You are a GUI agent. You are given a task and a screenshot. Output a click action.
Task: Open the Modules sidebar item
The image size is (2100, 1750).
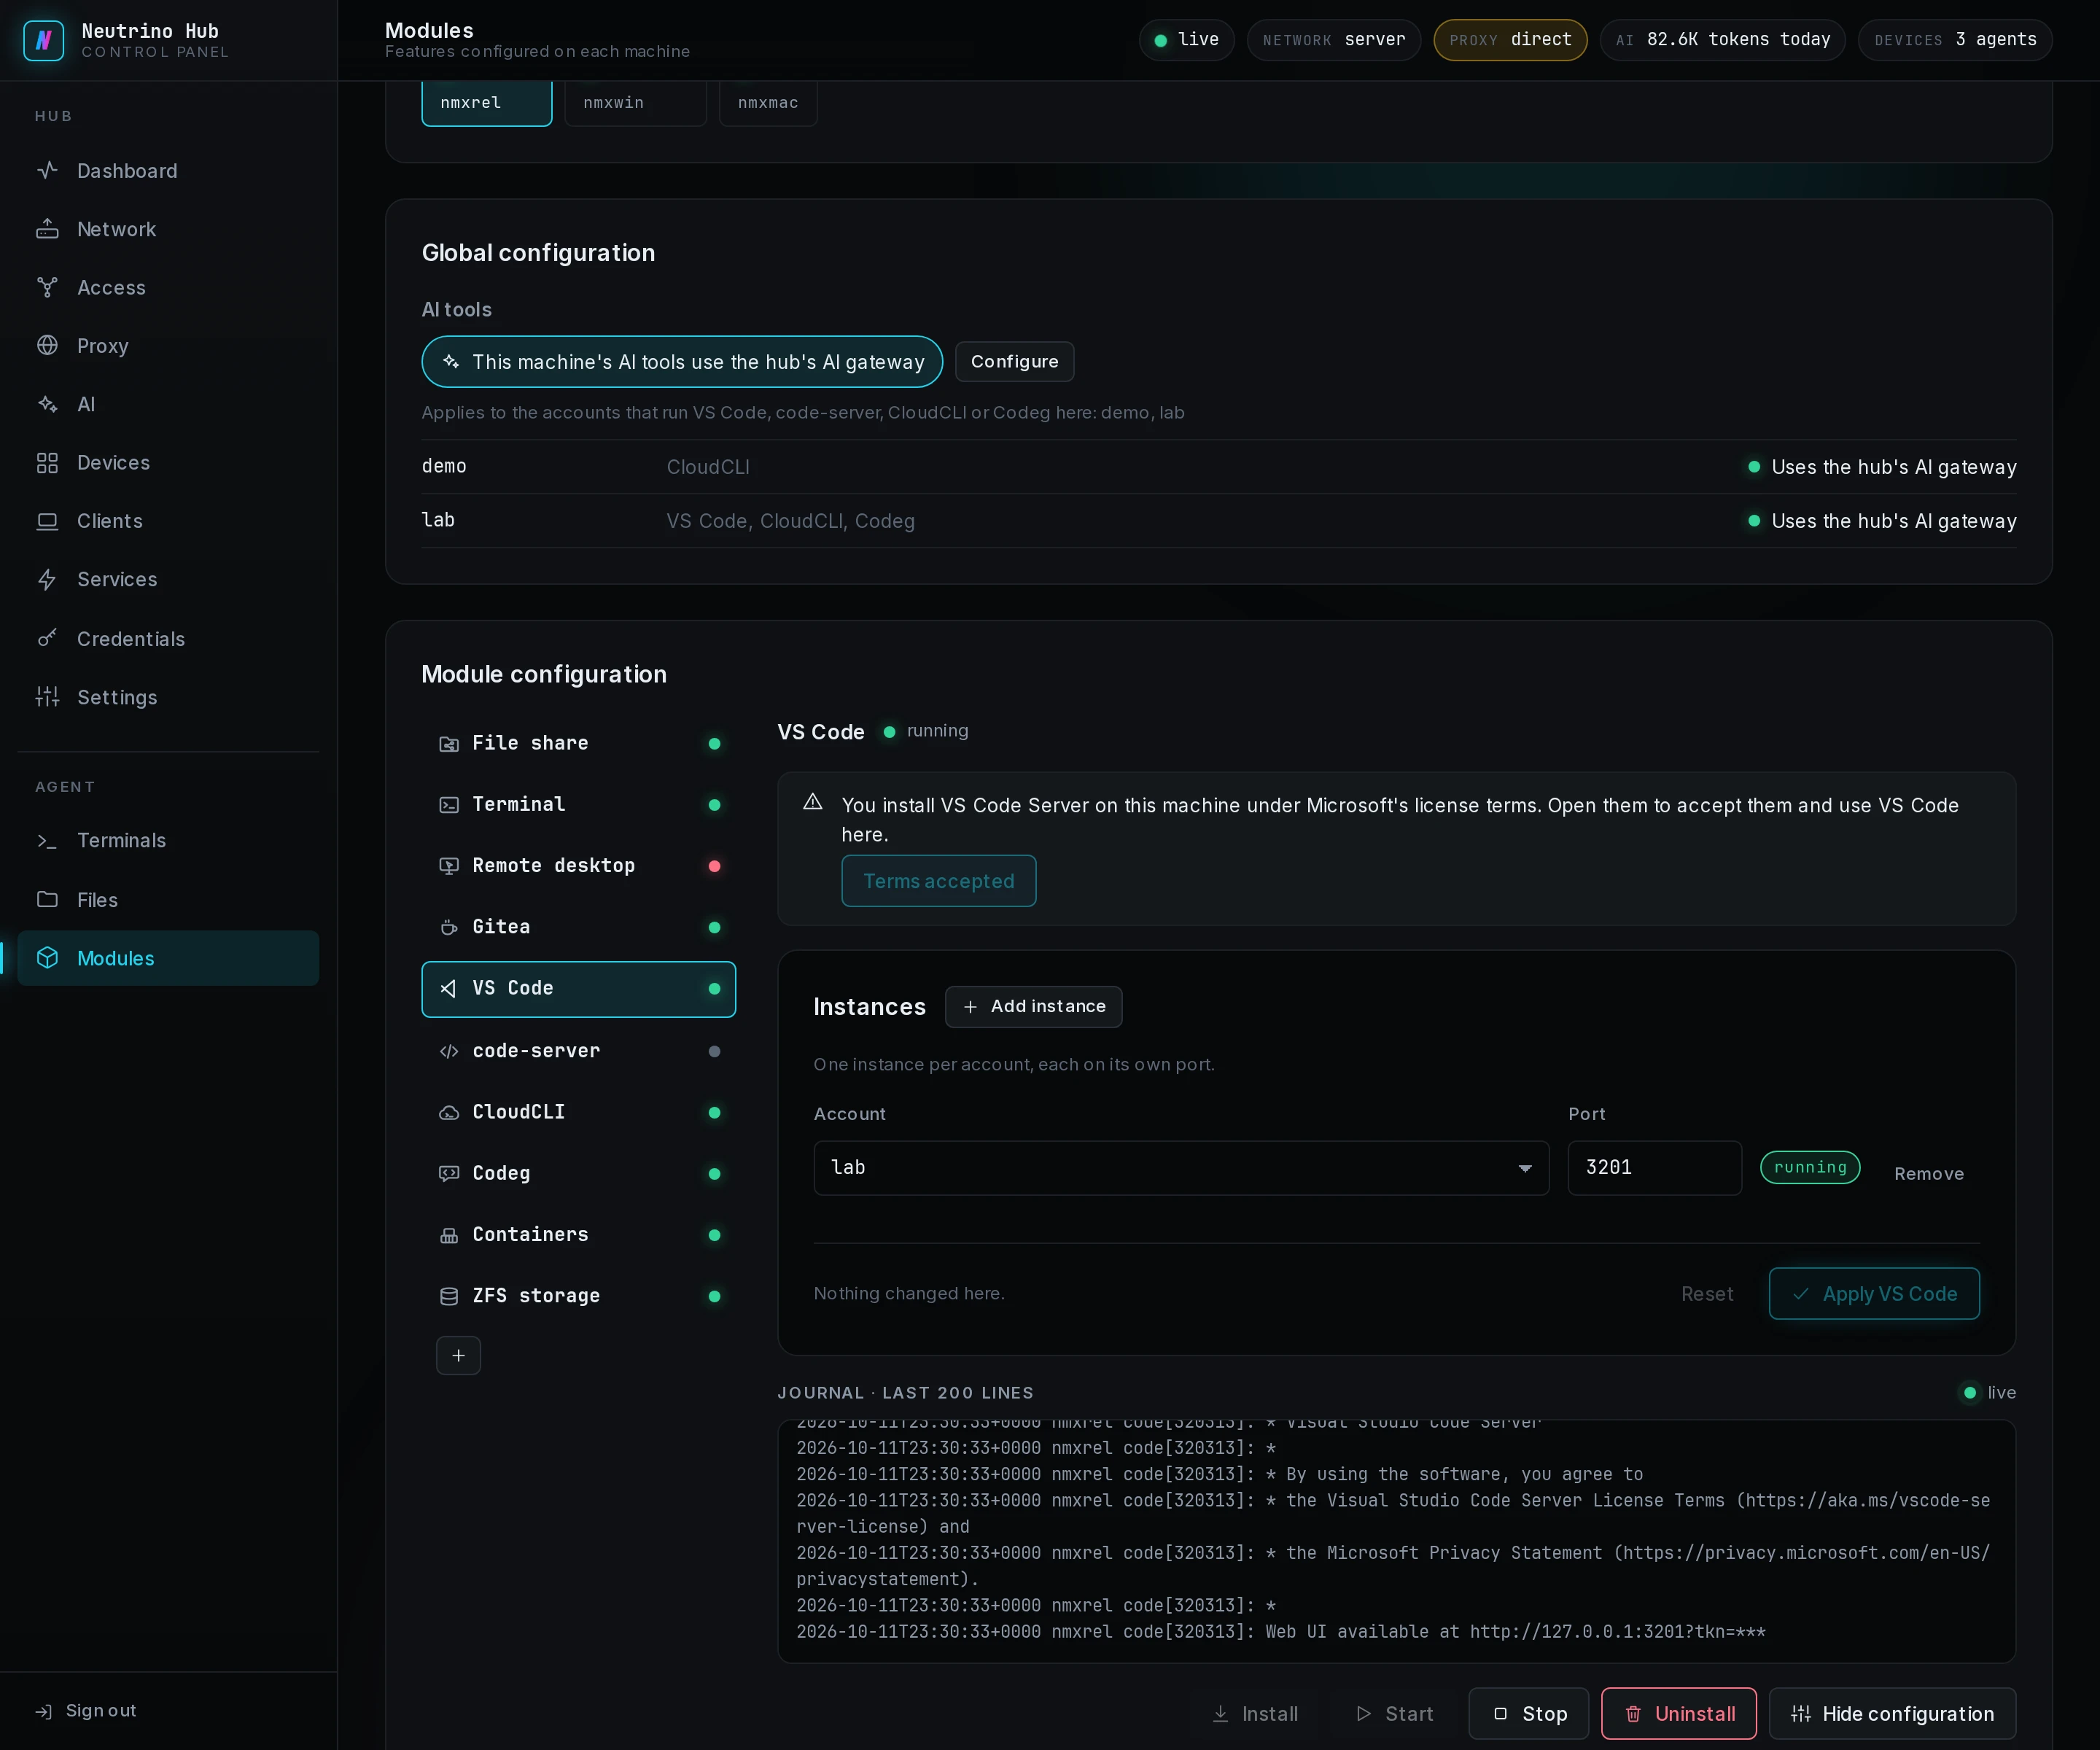168,958
